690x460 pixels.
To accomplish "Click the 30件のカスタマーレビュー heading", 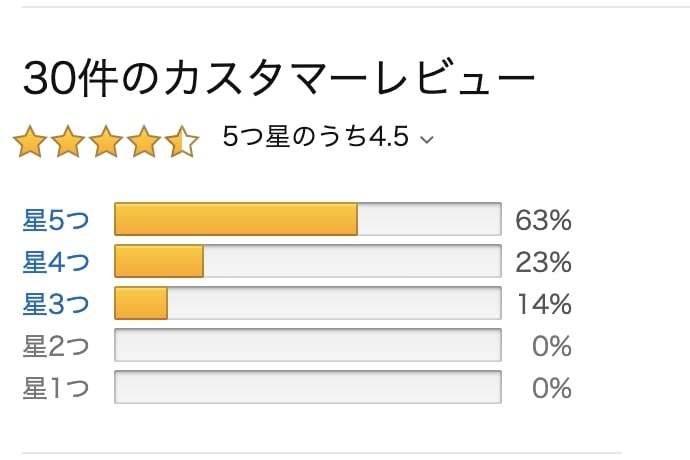I will [279, 78].
